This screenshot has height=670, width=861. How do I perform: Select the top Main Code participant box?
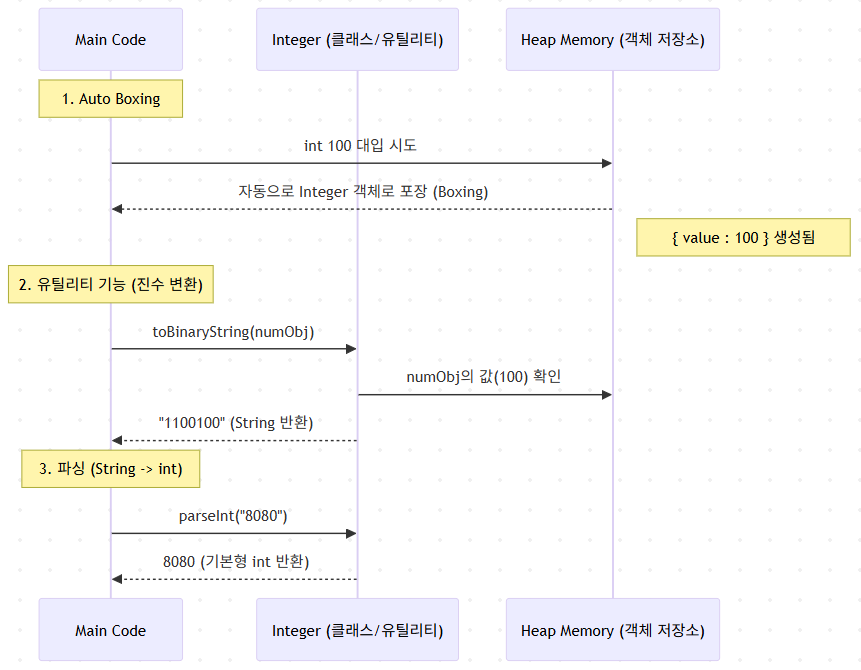110,40
